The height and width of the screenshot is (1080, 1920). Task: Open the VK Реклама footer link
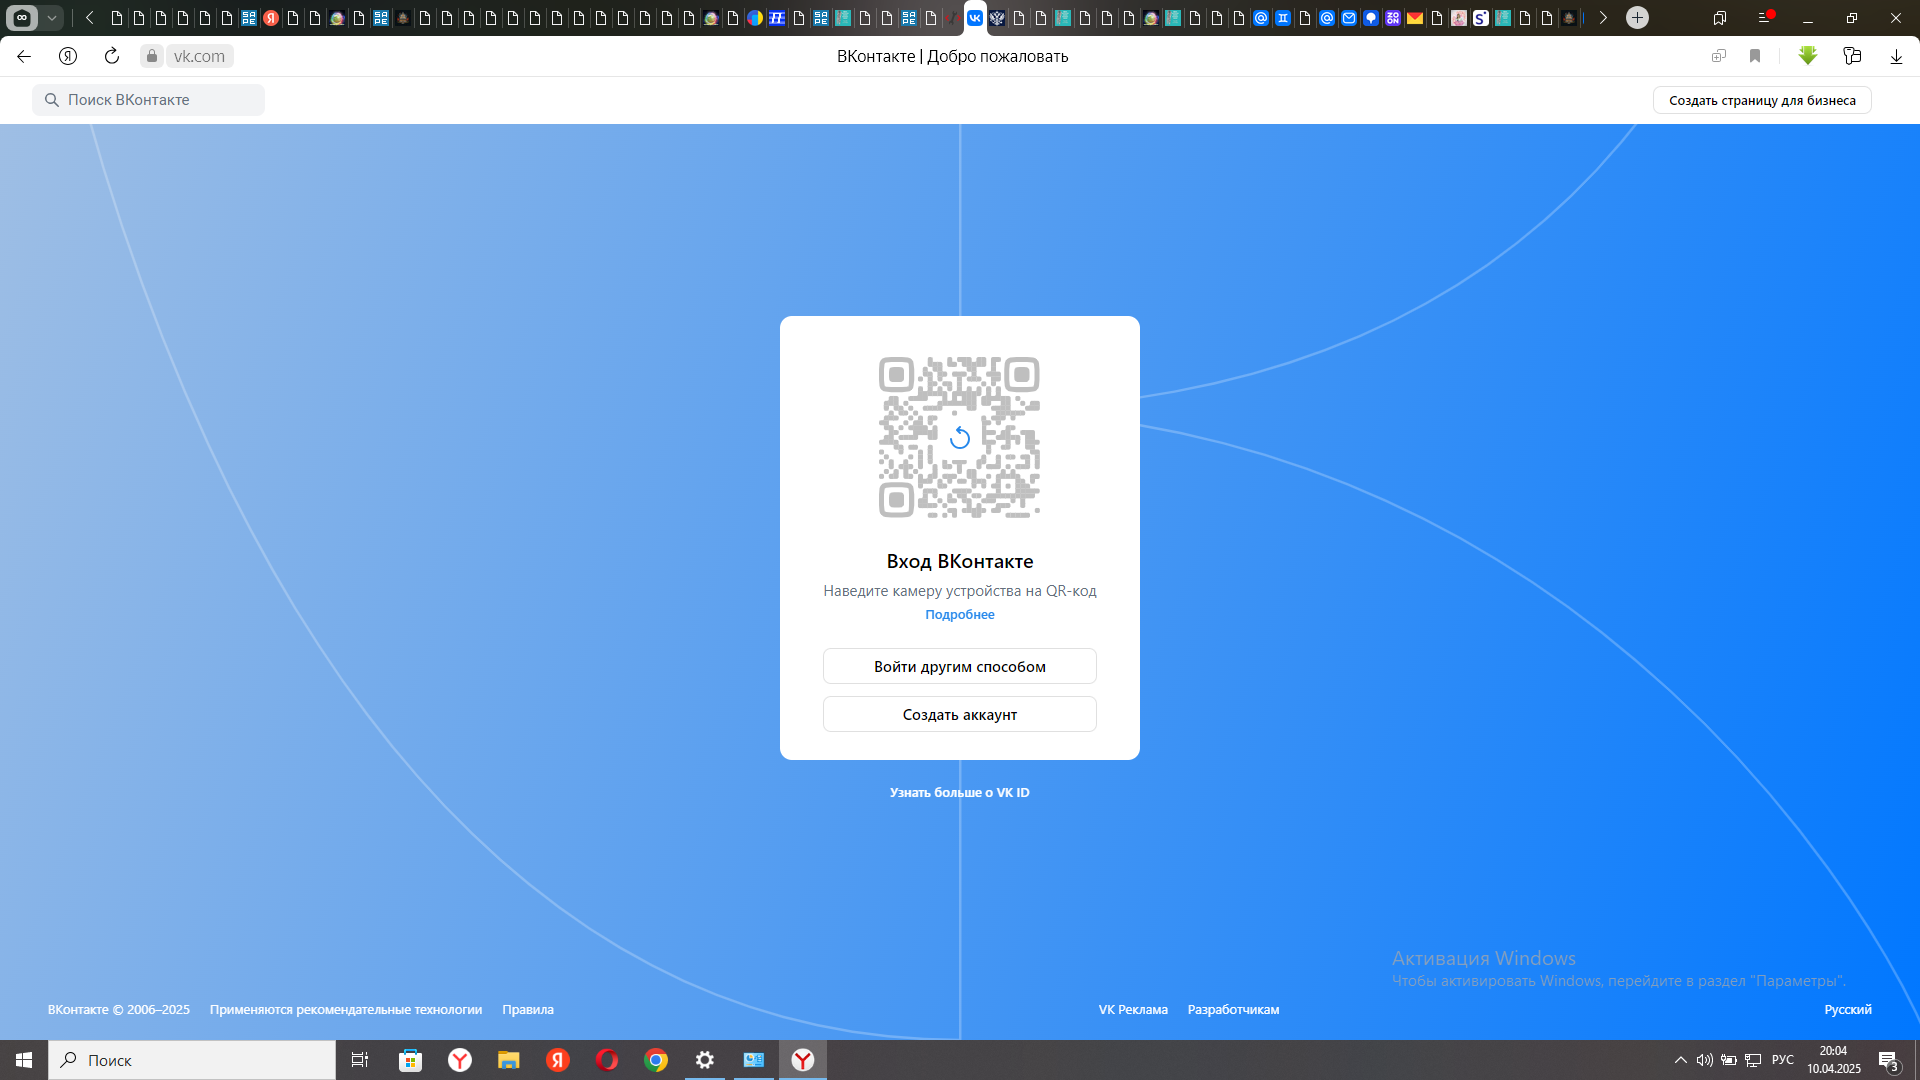pyautogui.click(x=1133, y=1009)
